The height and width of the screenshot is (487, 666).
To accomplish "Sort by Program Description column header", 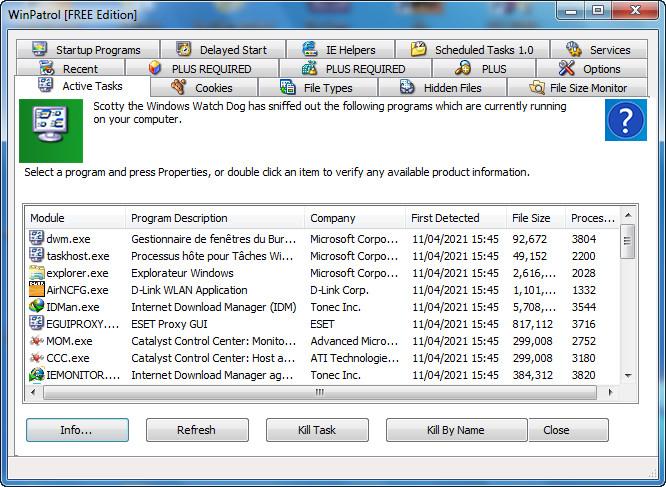I will pyautogui.click(x=215, y=218).
